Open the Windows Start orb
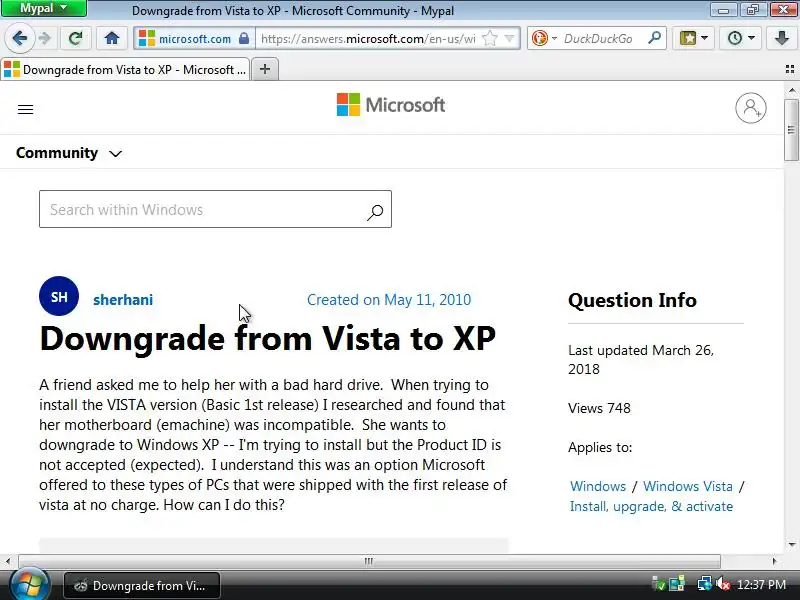This screenshot has width=800, height=600. click(30, 584)
